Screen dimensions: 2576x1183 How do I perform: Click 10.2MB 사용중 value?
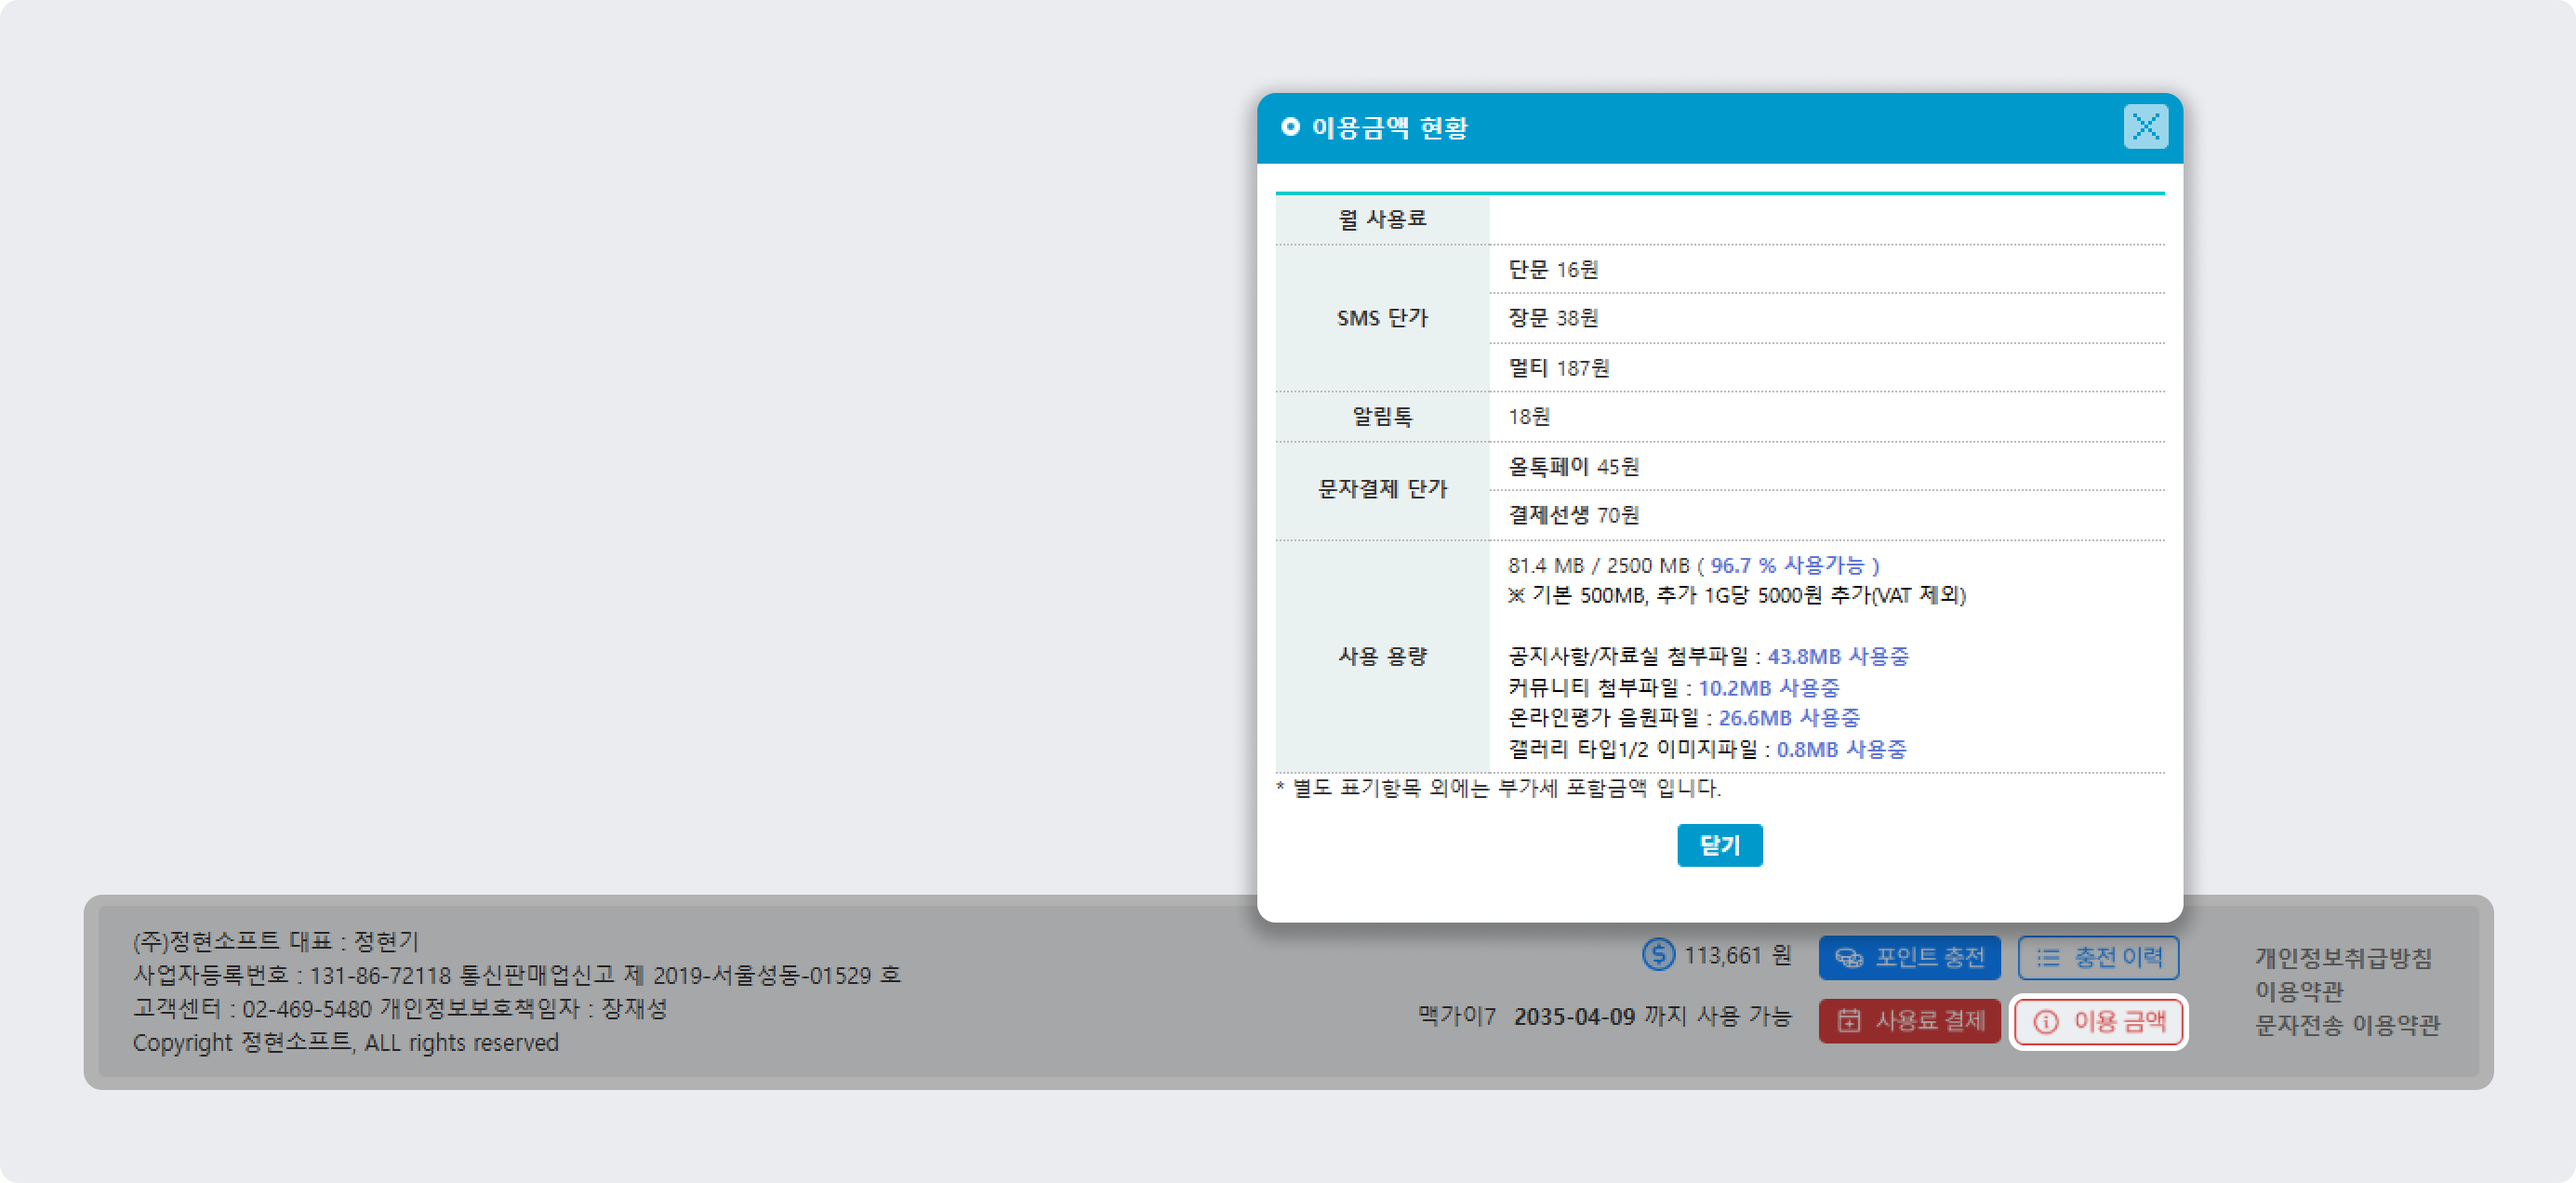click(x=1768, y=688)
